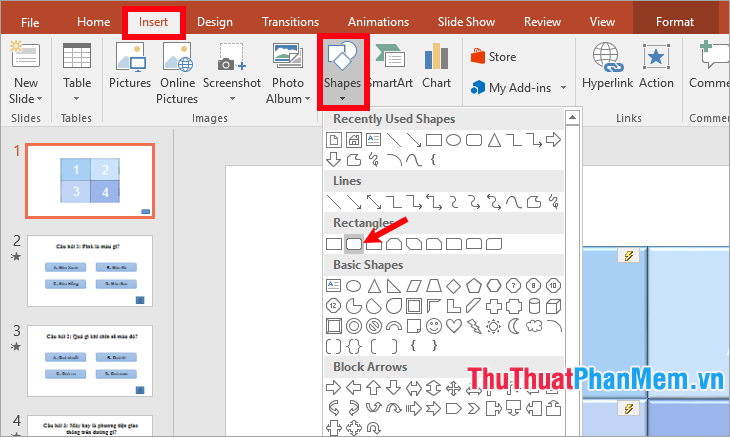Switch to the Home tab

(x=94, y=22)
